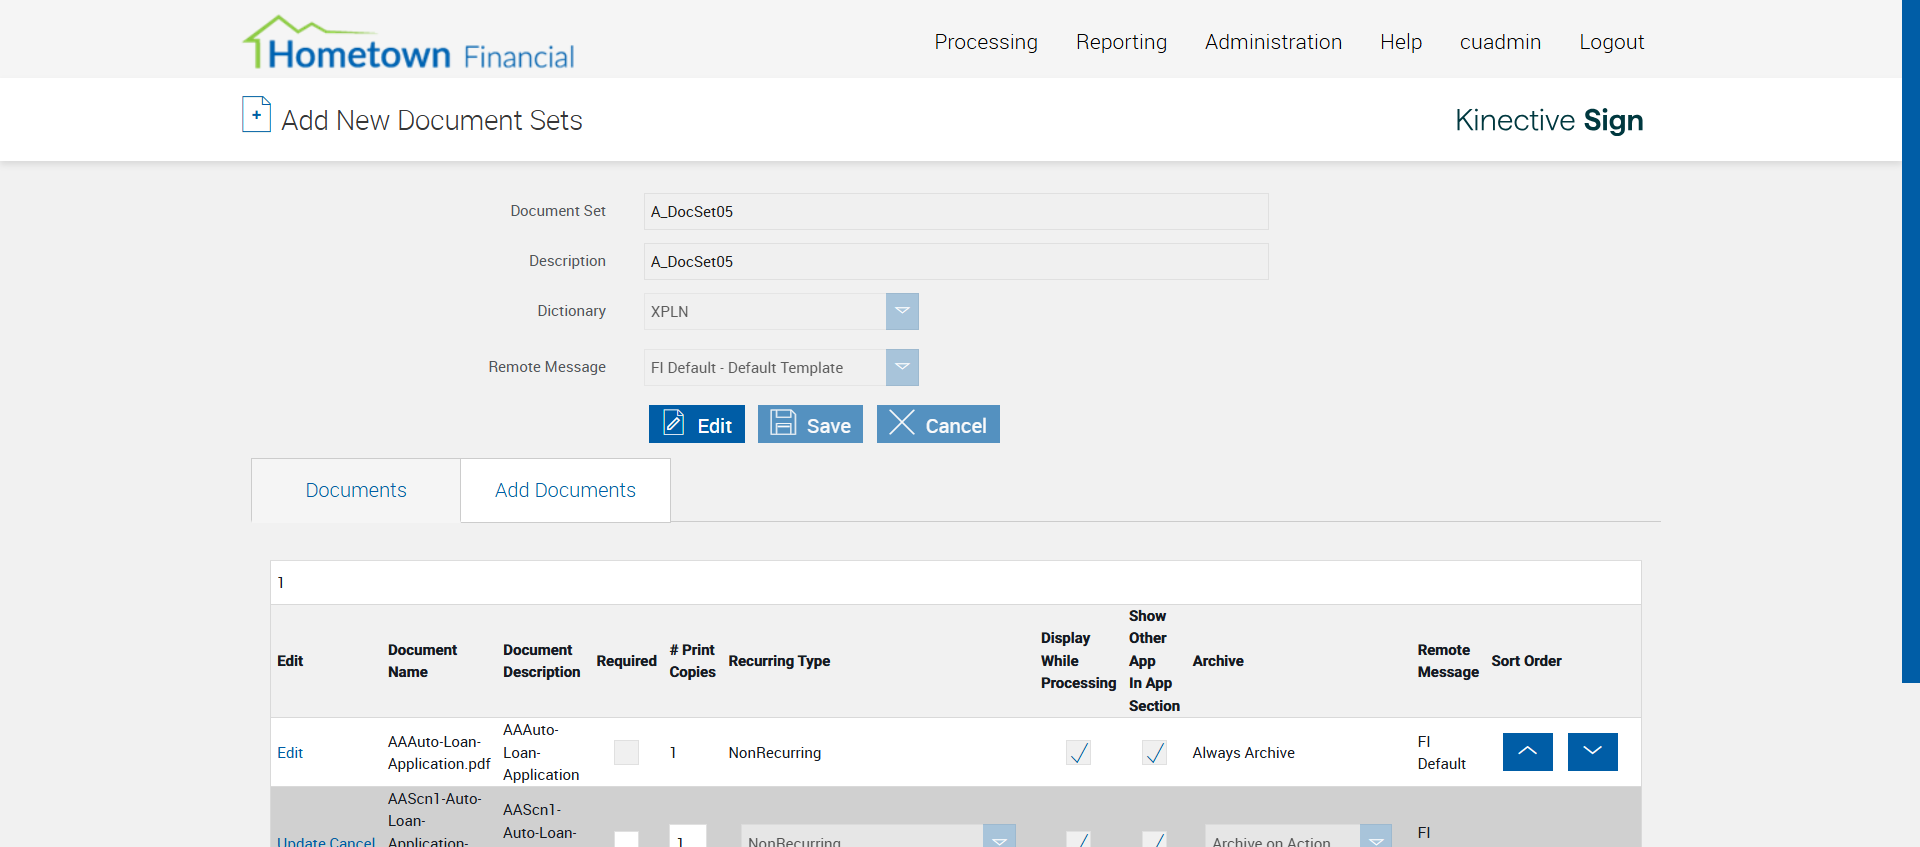Cancel adding the document set
Screen dimensions: 1920x847
click(938, 424)
